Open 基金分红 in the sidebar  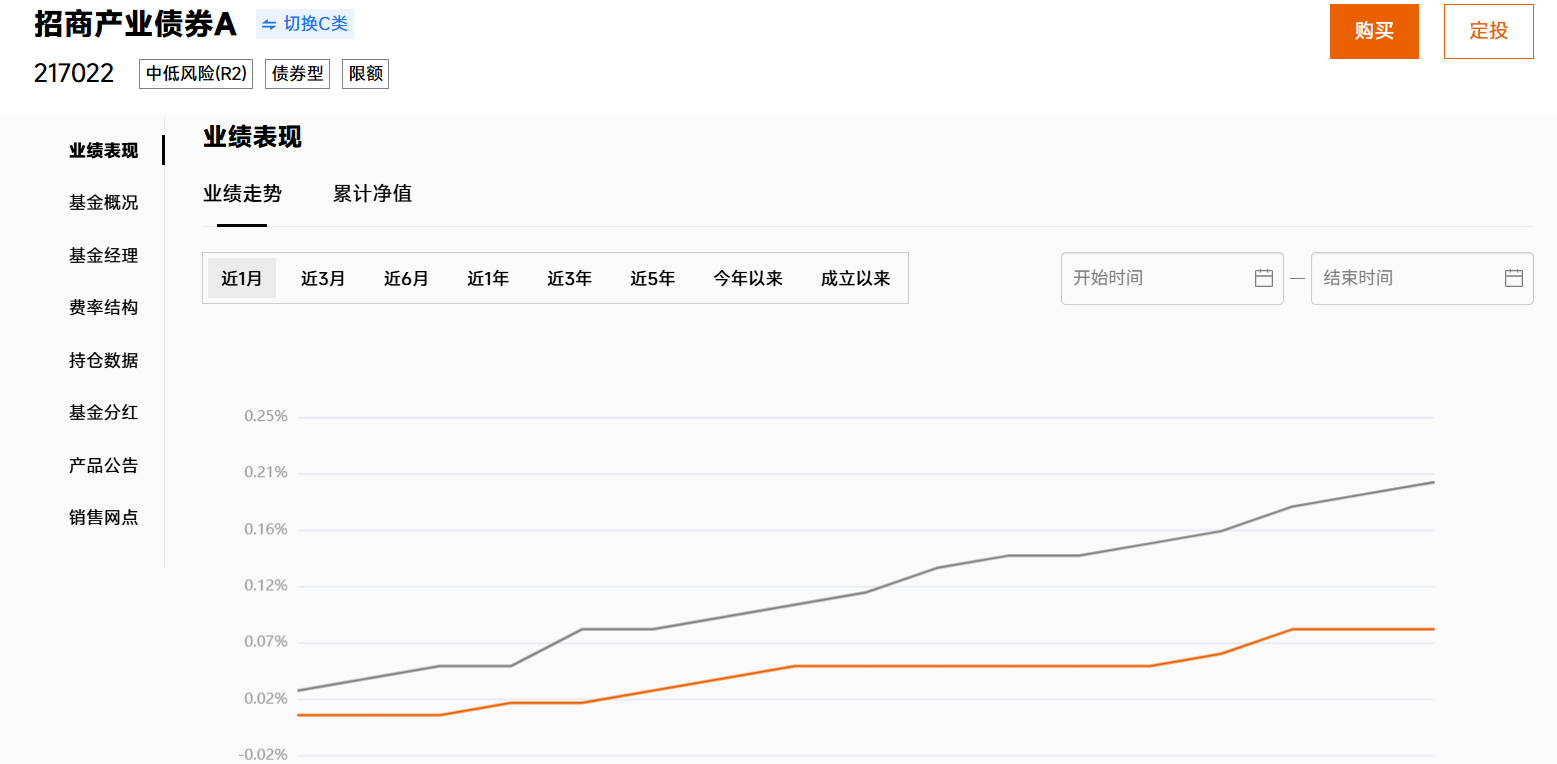[x=103, y=413]
